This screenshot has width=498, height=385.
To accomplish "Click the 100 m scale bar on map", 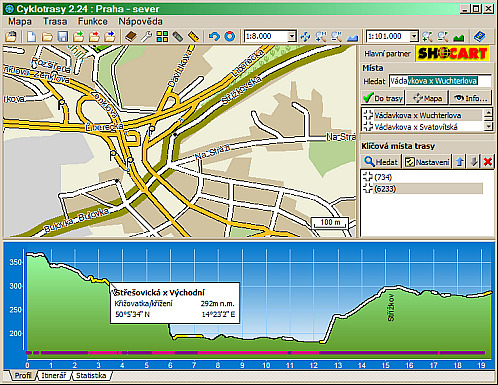I will (330, 223).
